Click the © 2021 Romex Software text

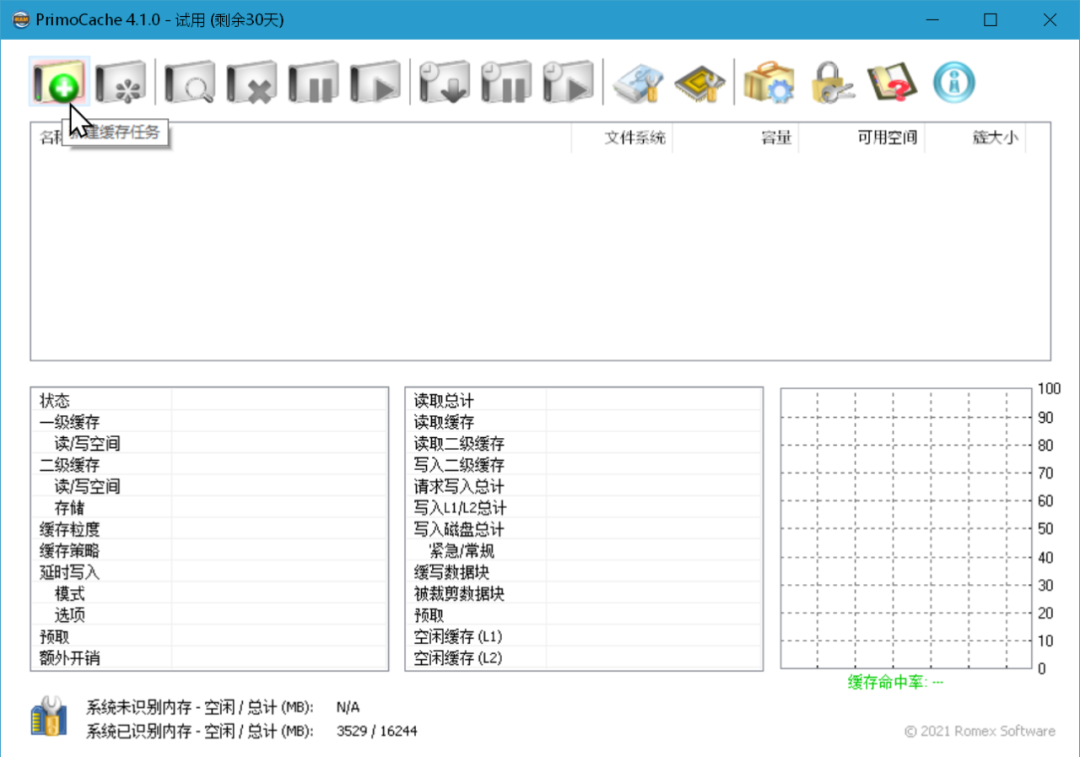[x=979, y=731]
